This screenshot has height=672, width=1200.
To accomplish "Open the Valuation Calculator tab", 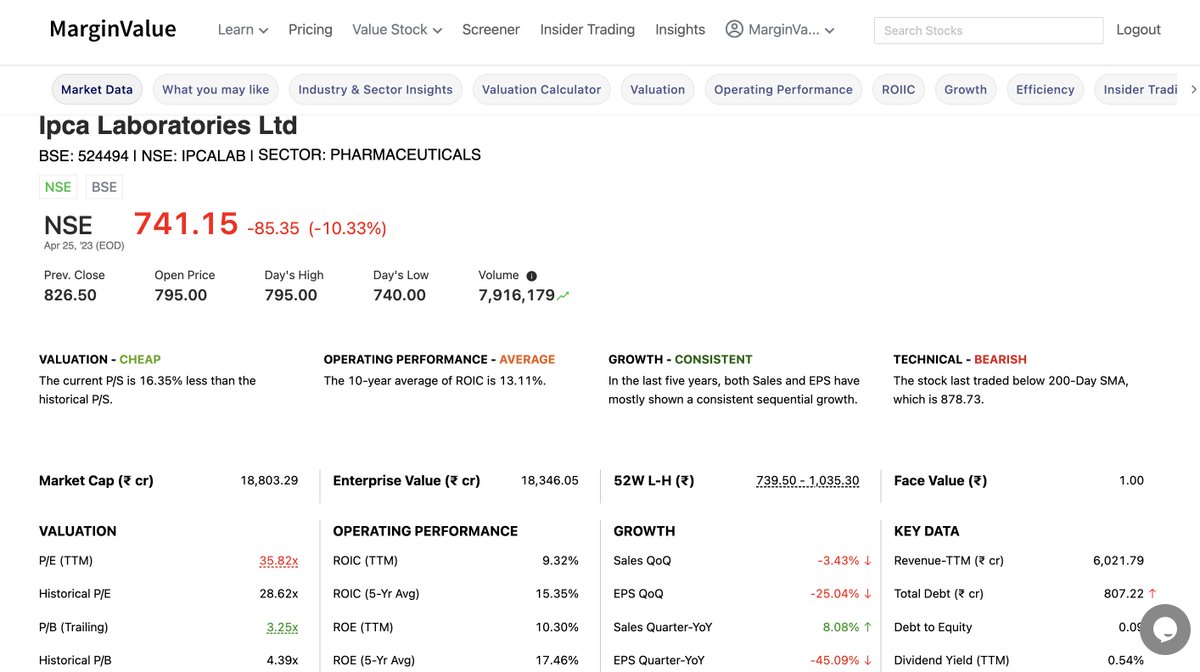I will point(541,89).
